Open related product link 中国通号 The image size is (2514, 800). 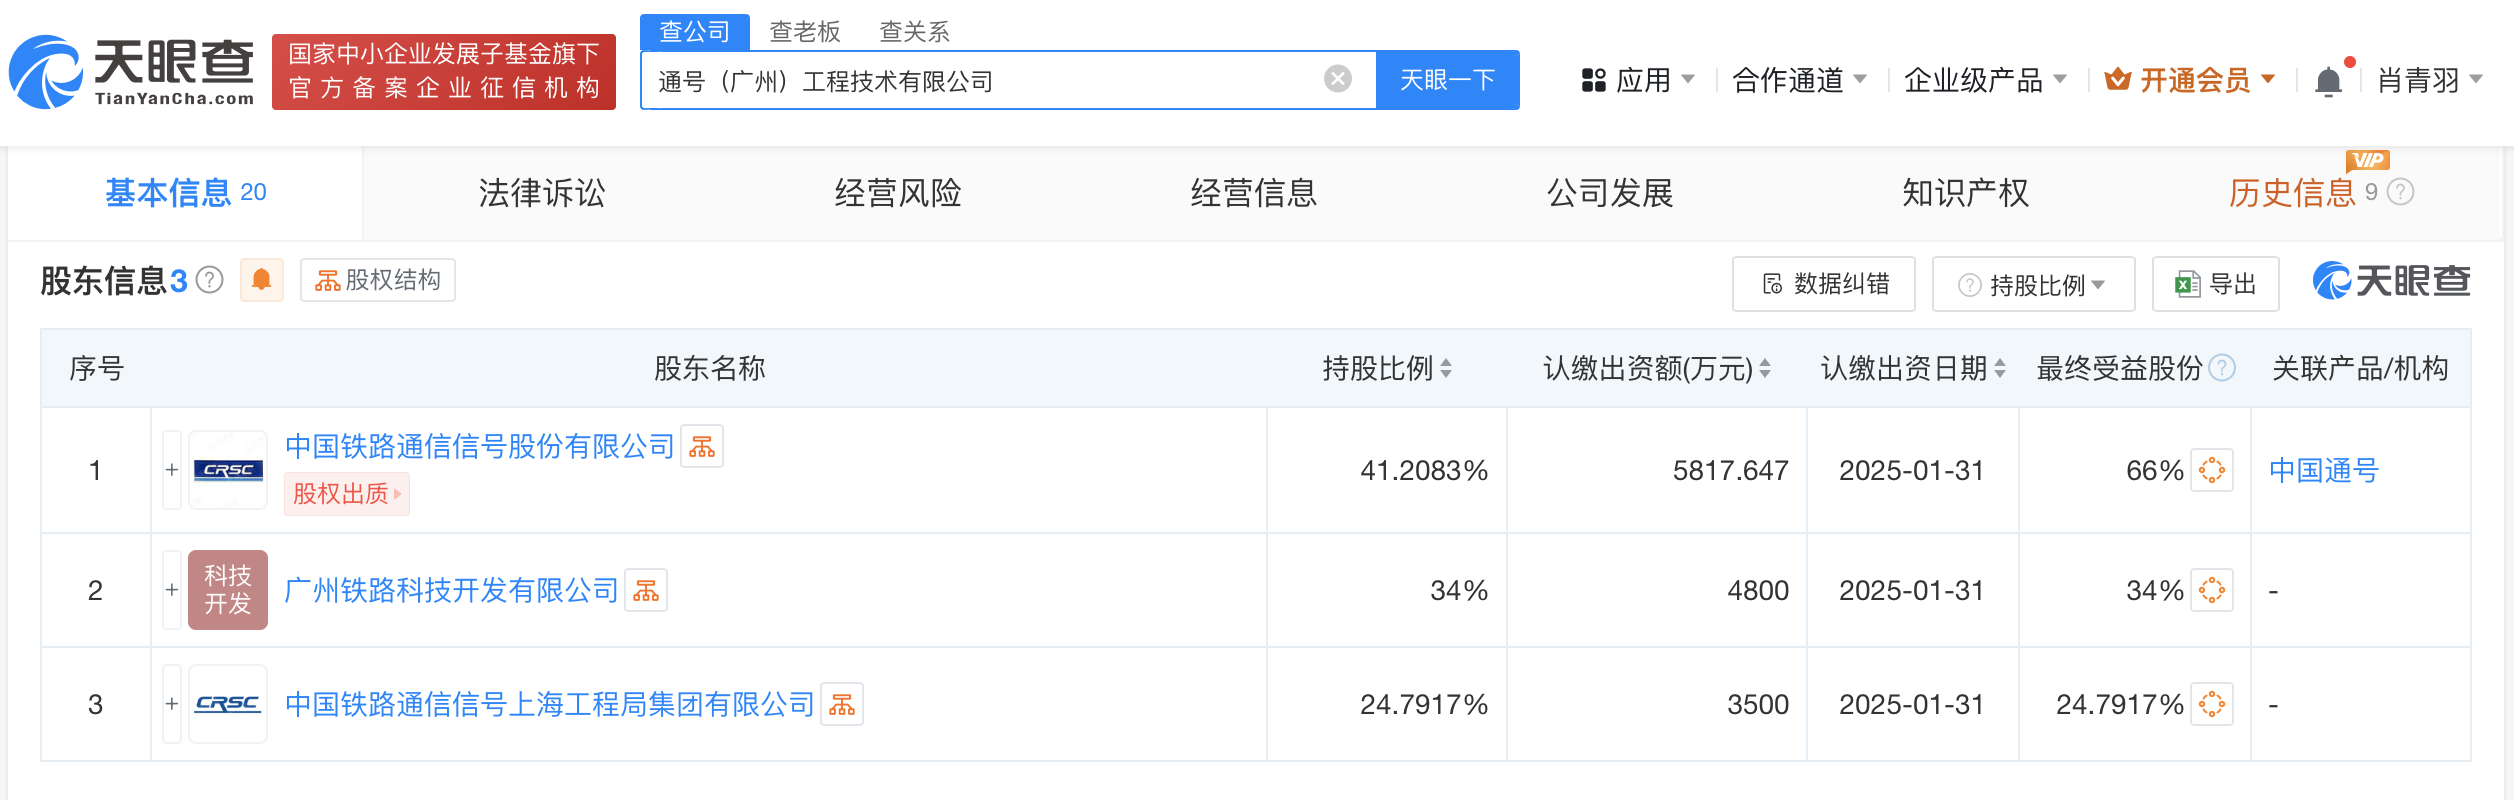[2324, 470]
